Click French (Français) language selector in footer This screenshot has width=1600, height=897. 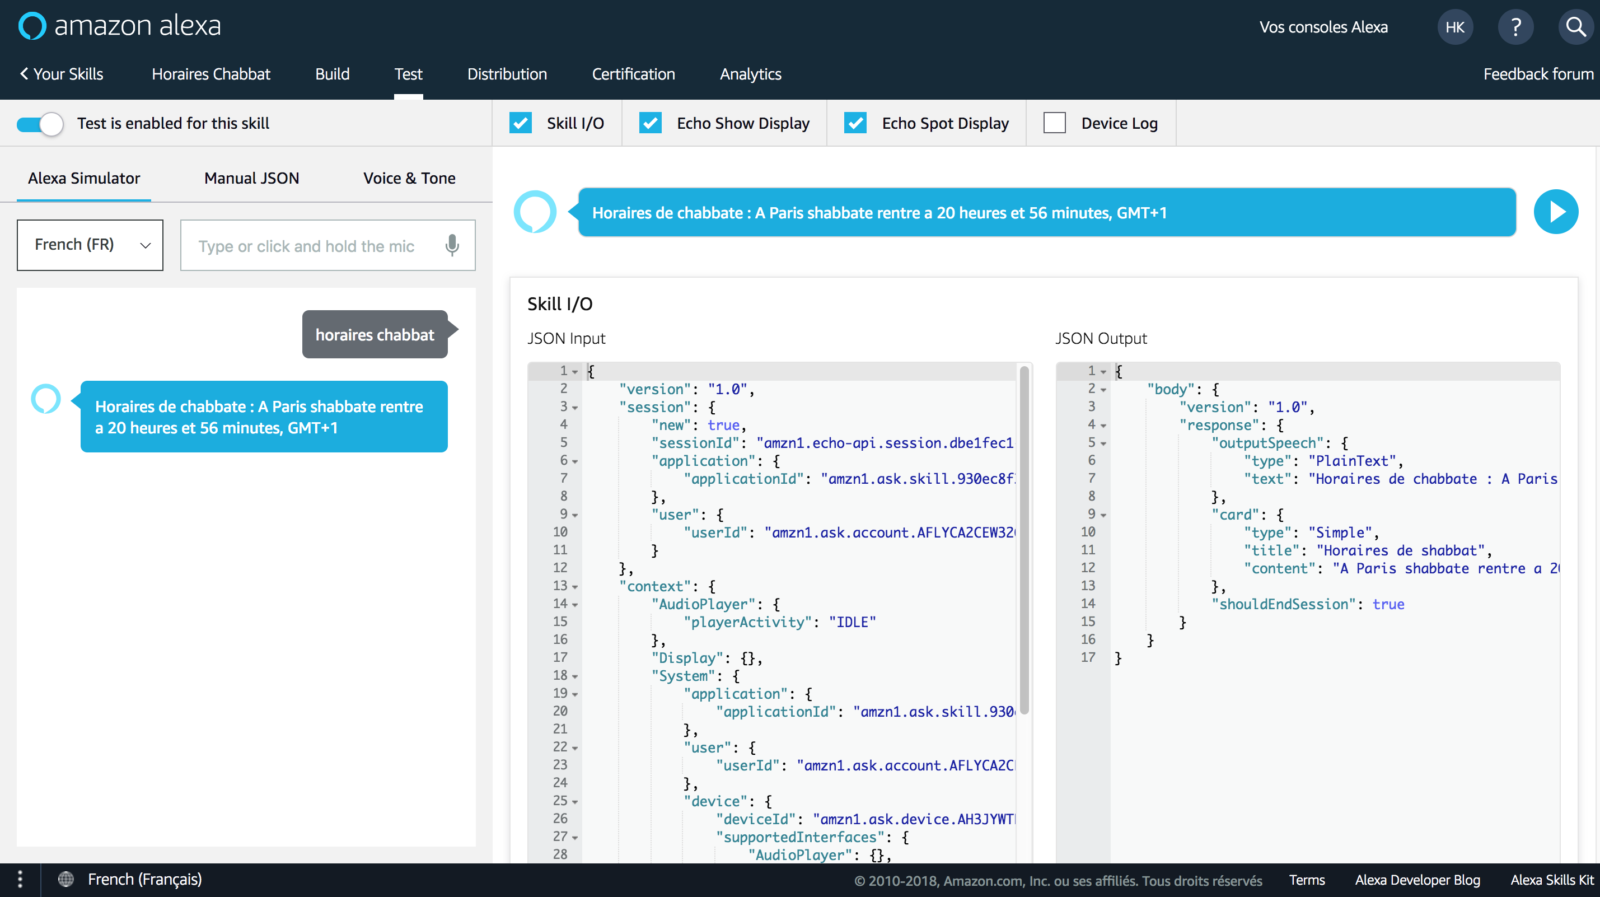click(x=145, y=879)
